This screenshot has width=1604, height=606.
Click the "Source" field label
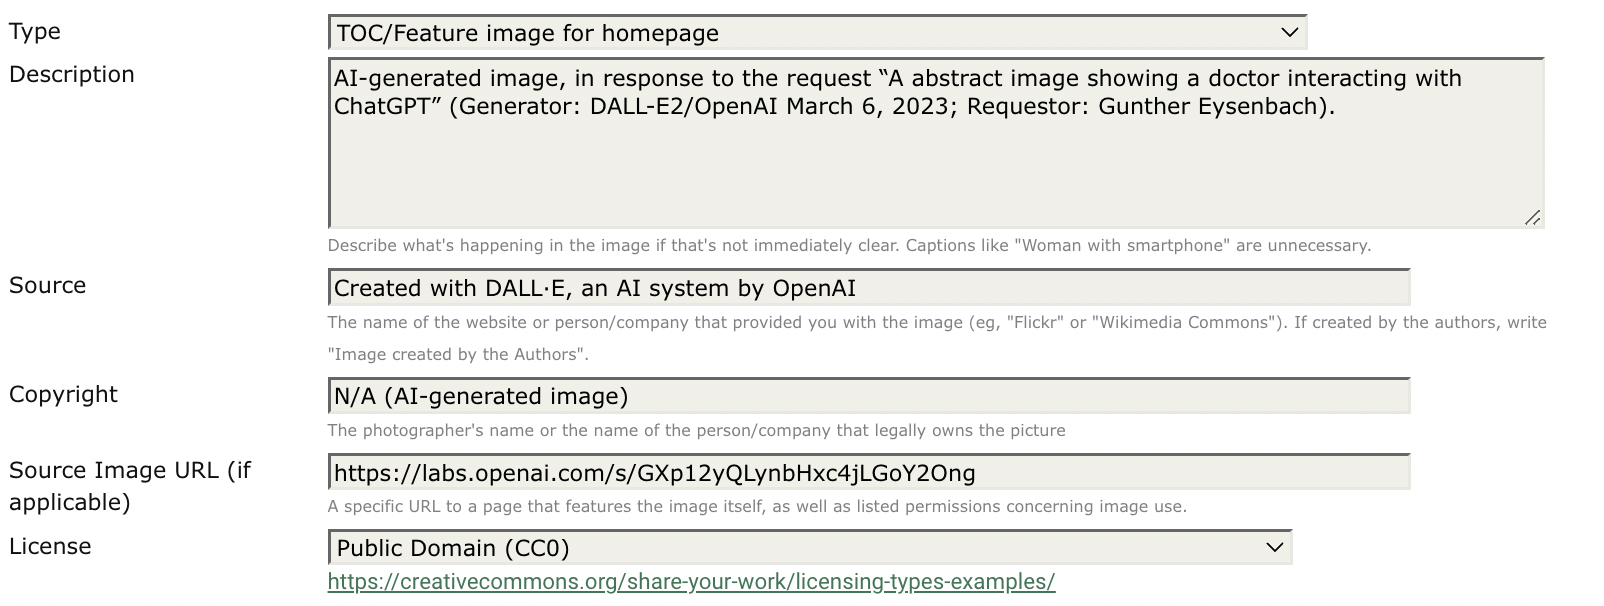(48, 286)
